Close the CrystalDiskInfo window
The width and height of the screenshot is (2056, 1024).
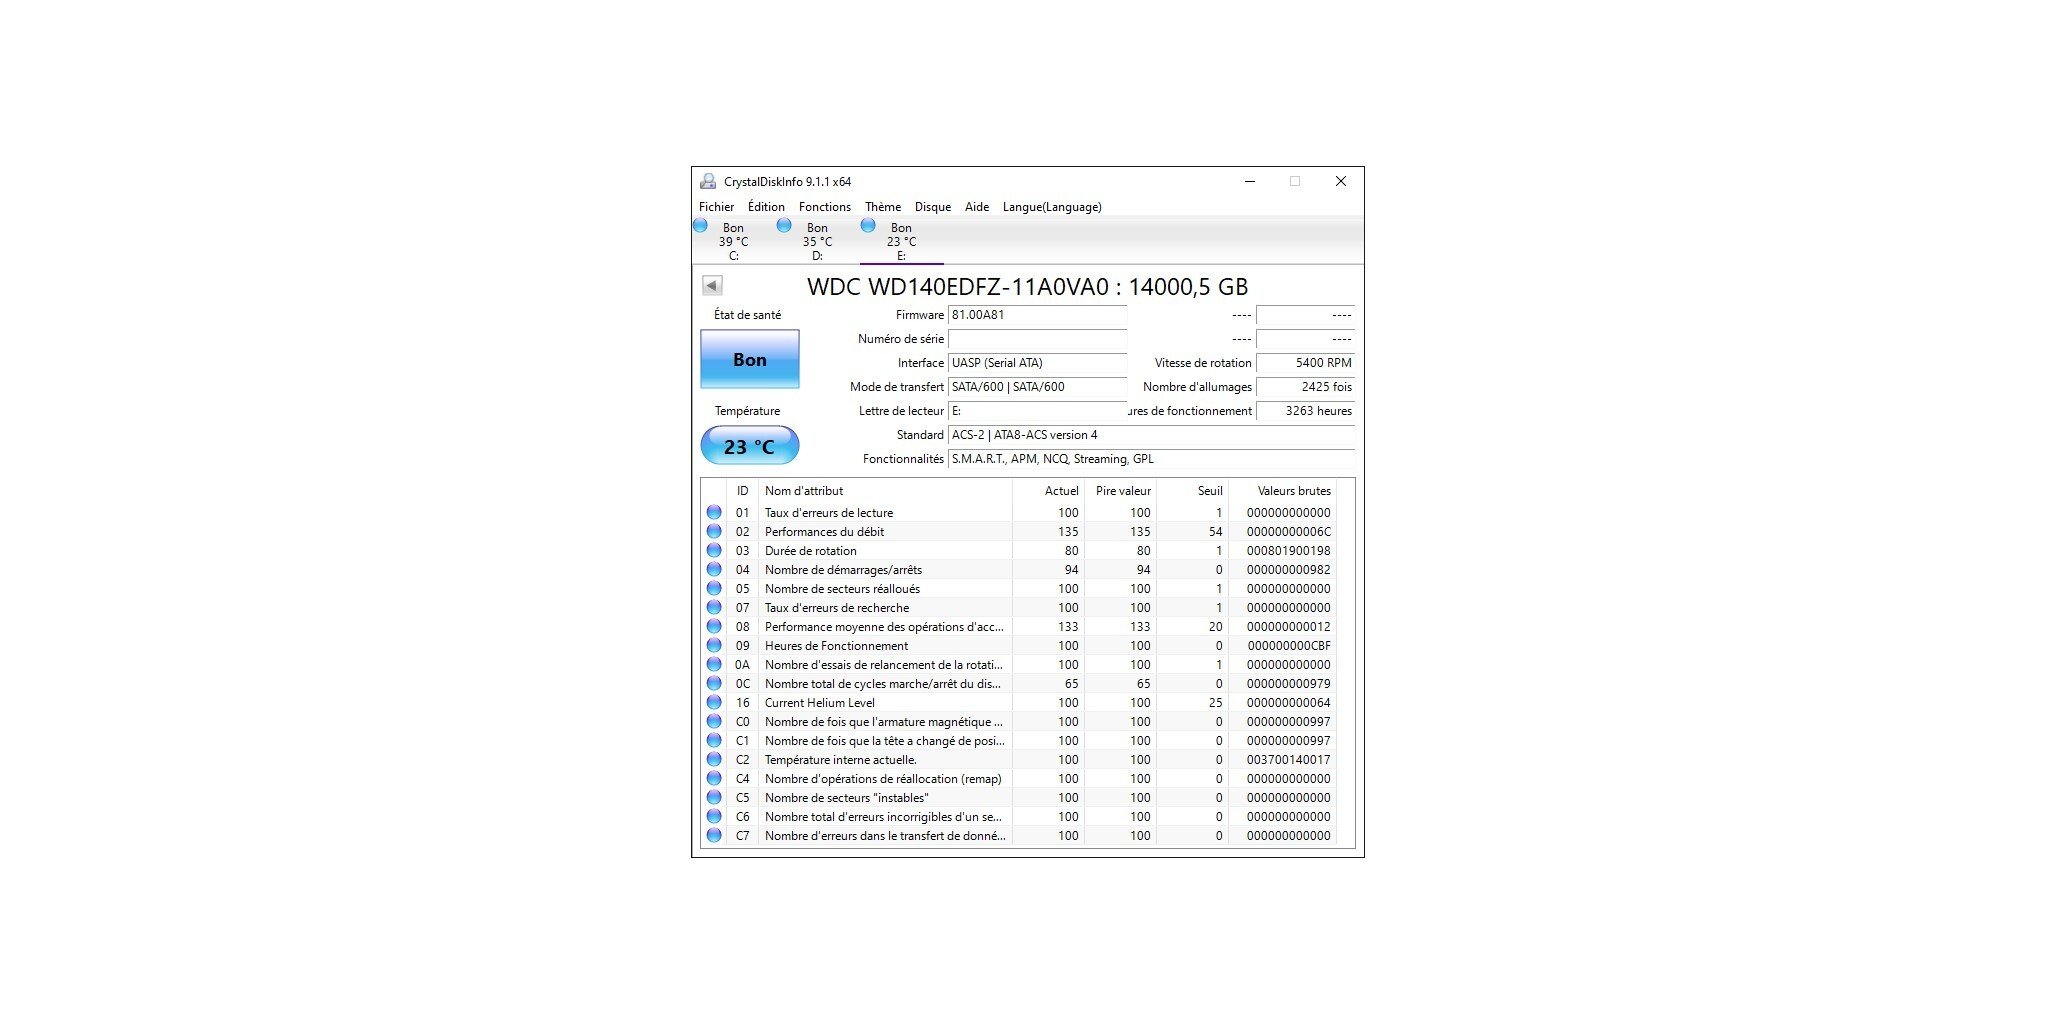click(1341, 181)
